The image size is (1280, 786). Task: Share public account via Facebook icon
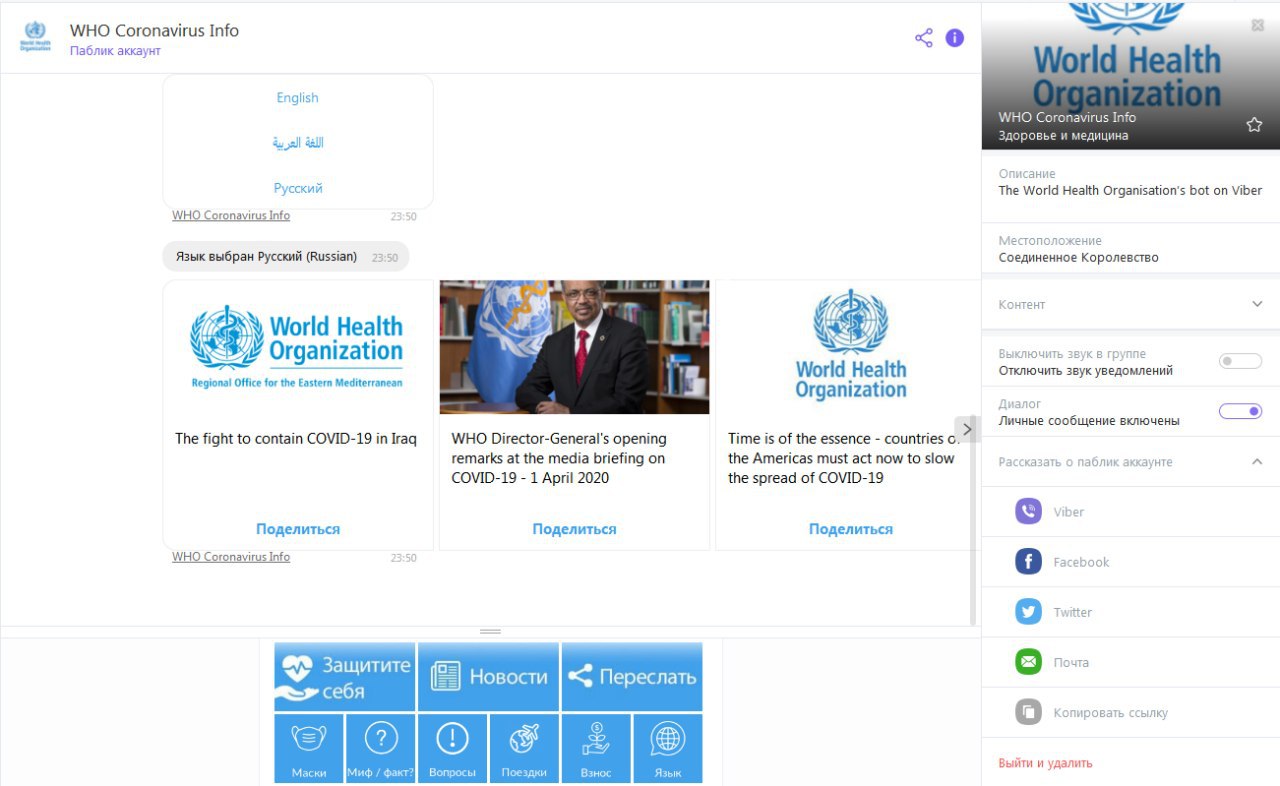tap(1029, 562)
